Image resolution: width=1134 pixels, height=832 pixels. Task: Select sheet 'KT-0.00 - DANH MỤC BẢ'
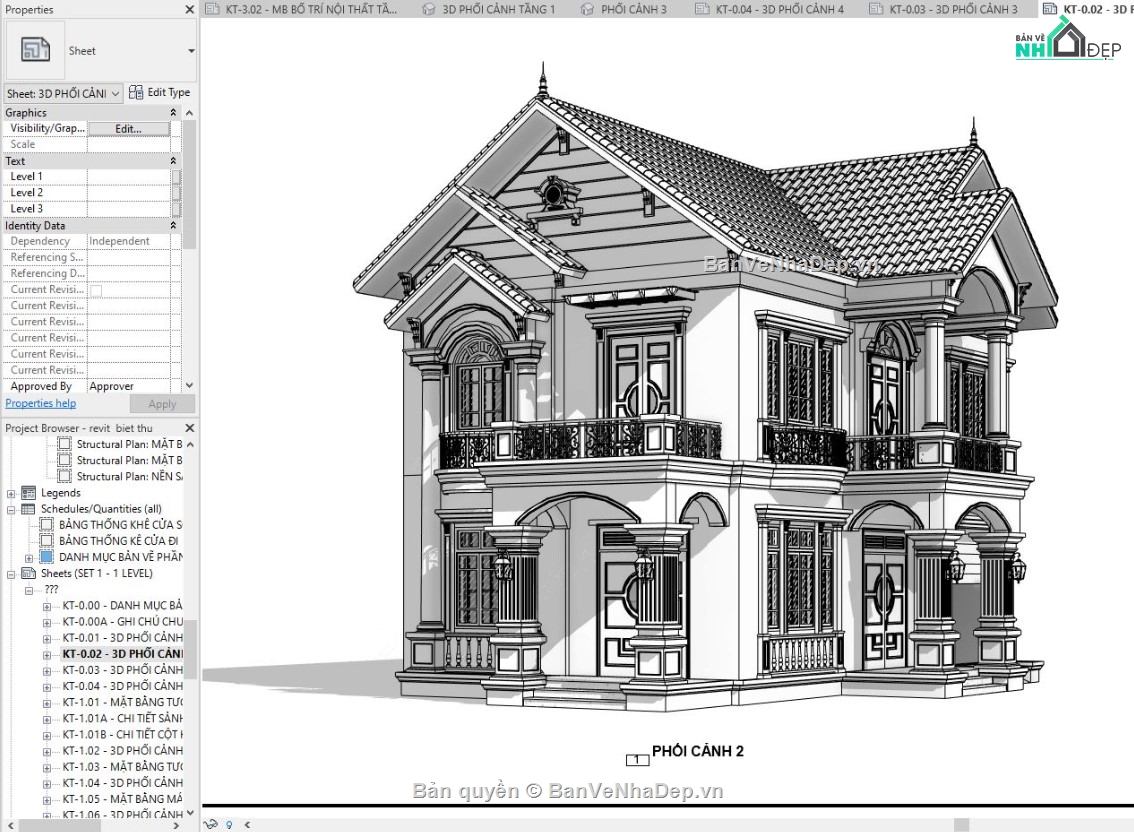coord(122,606)
